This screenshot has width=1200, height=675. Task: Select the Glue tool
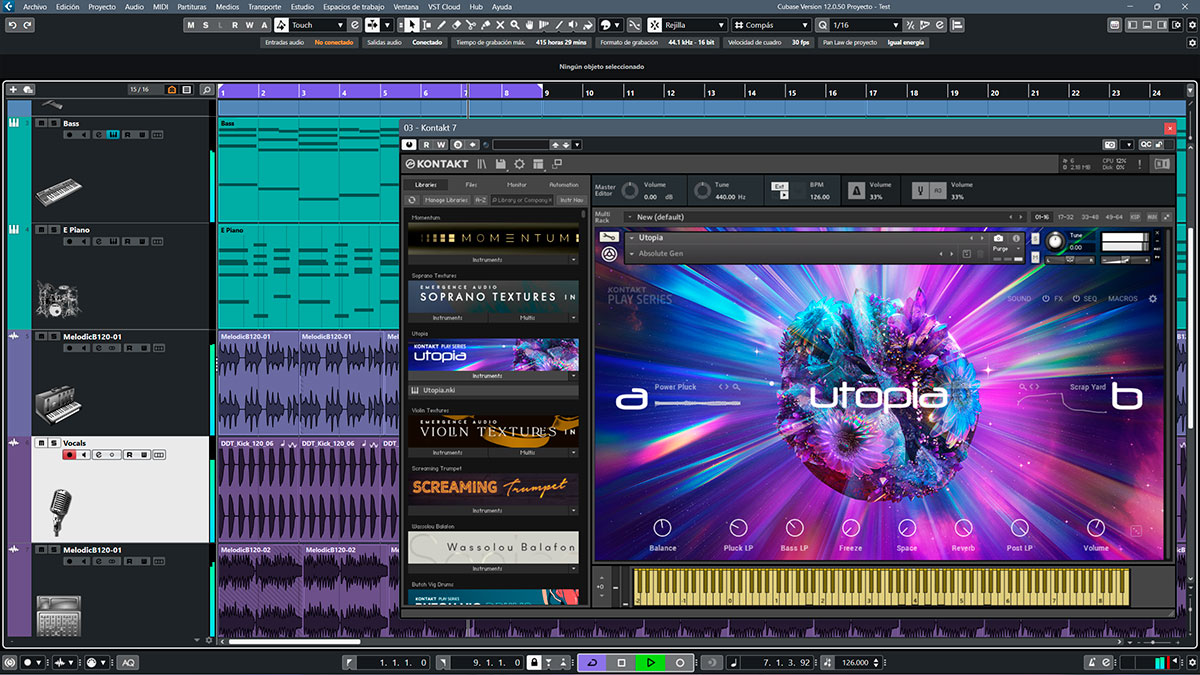[486, 25]
